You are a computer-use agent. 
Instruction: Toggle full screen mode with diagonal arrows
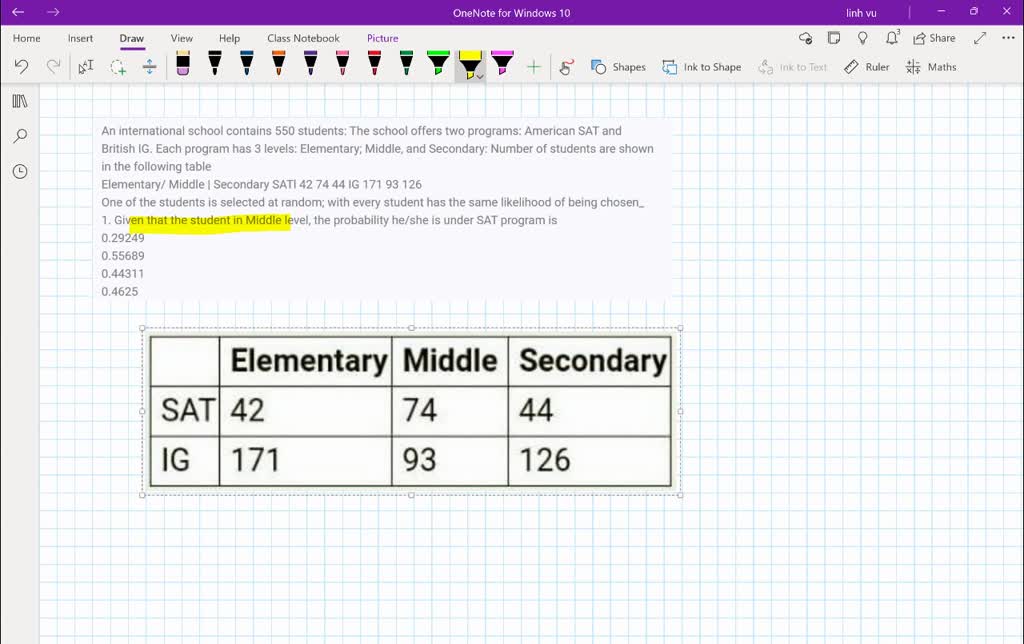click(979, 37)
